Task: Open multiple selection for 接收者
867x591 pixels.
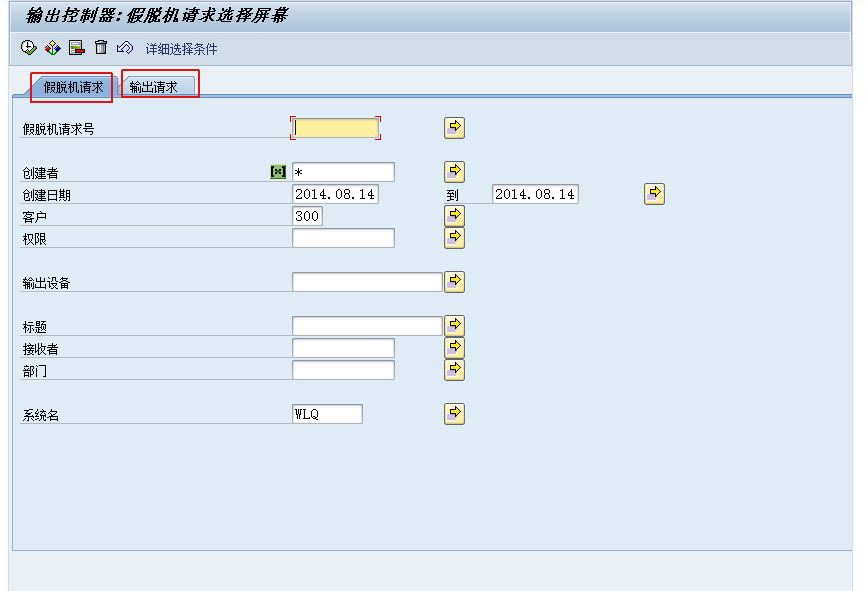Action: pos(455,348)
